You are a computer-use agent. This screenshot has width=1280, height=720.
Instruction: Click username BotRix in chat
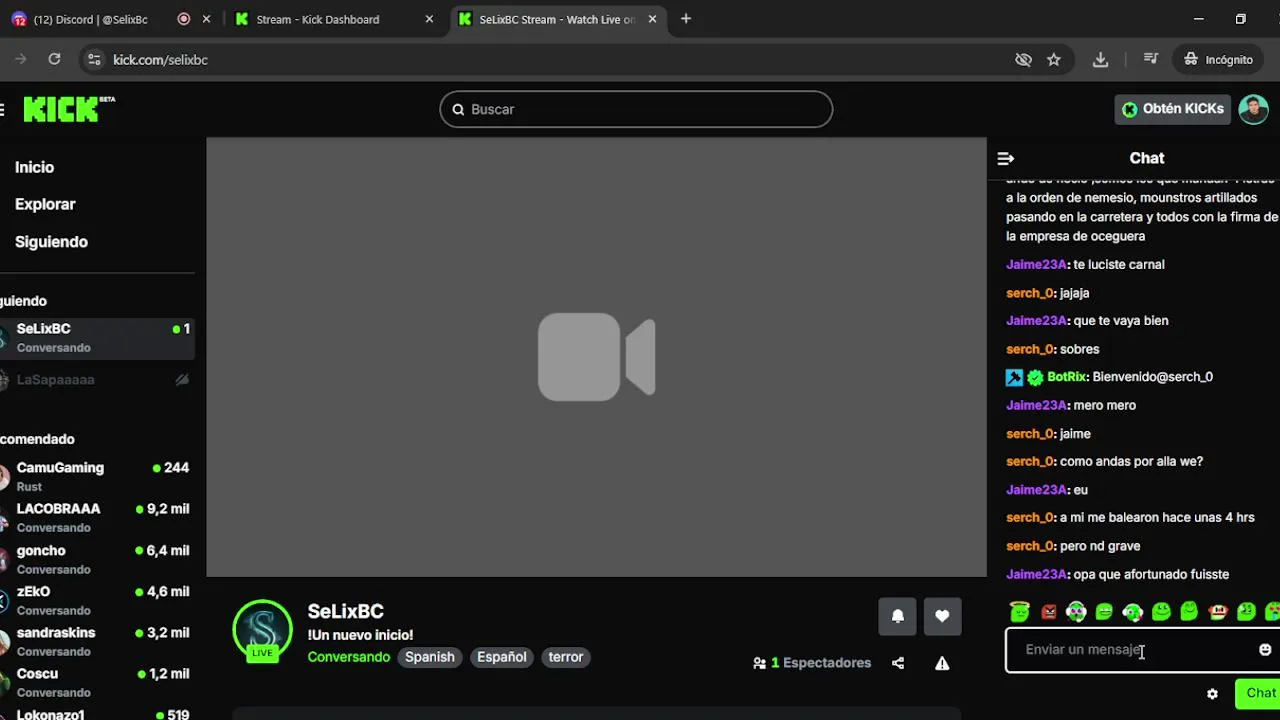click(1067, 377)
